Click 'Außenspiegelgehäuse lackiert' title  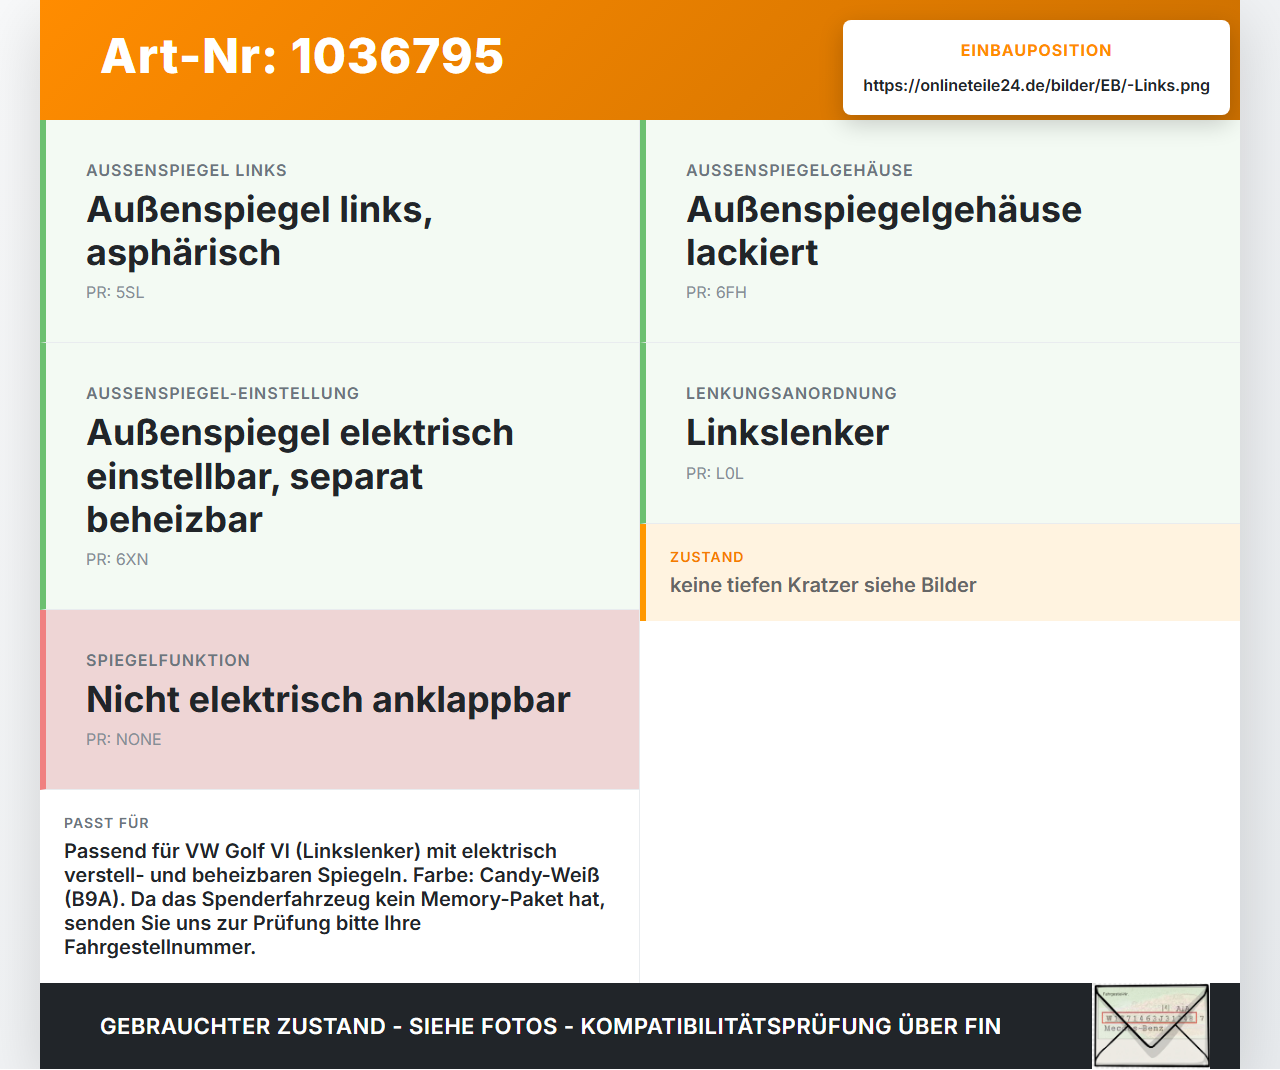click(x=884, y=231)
